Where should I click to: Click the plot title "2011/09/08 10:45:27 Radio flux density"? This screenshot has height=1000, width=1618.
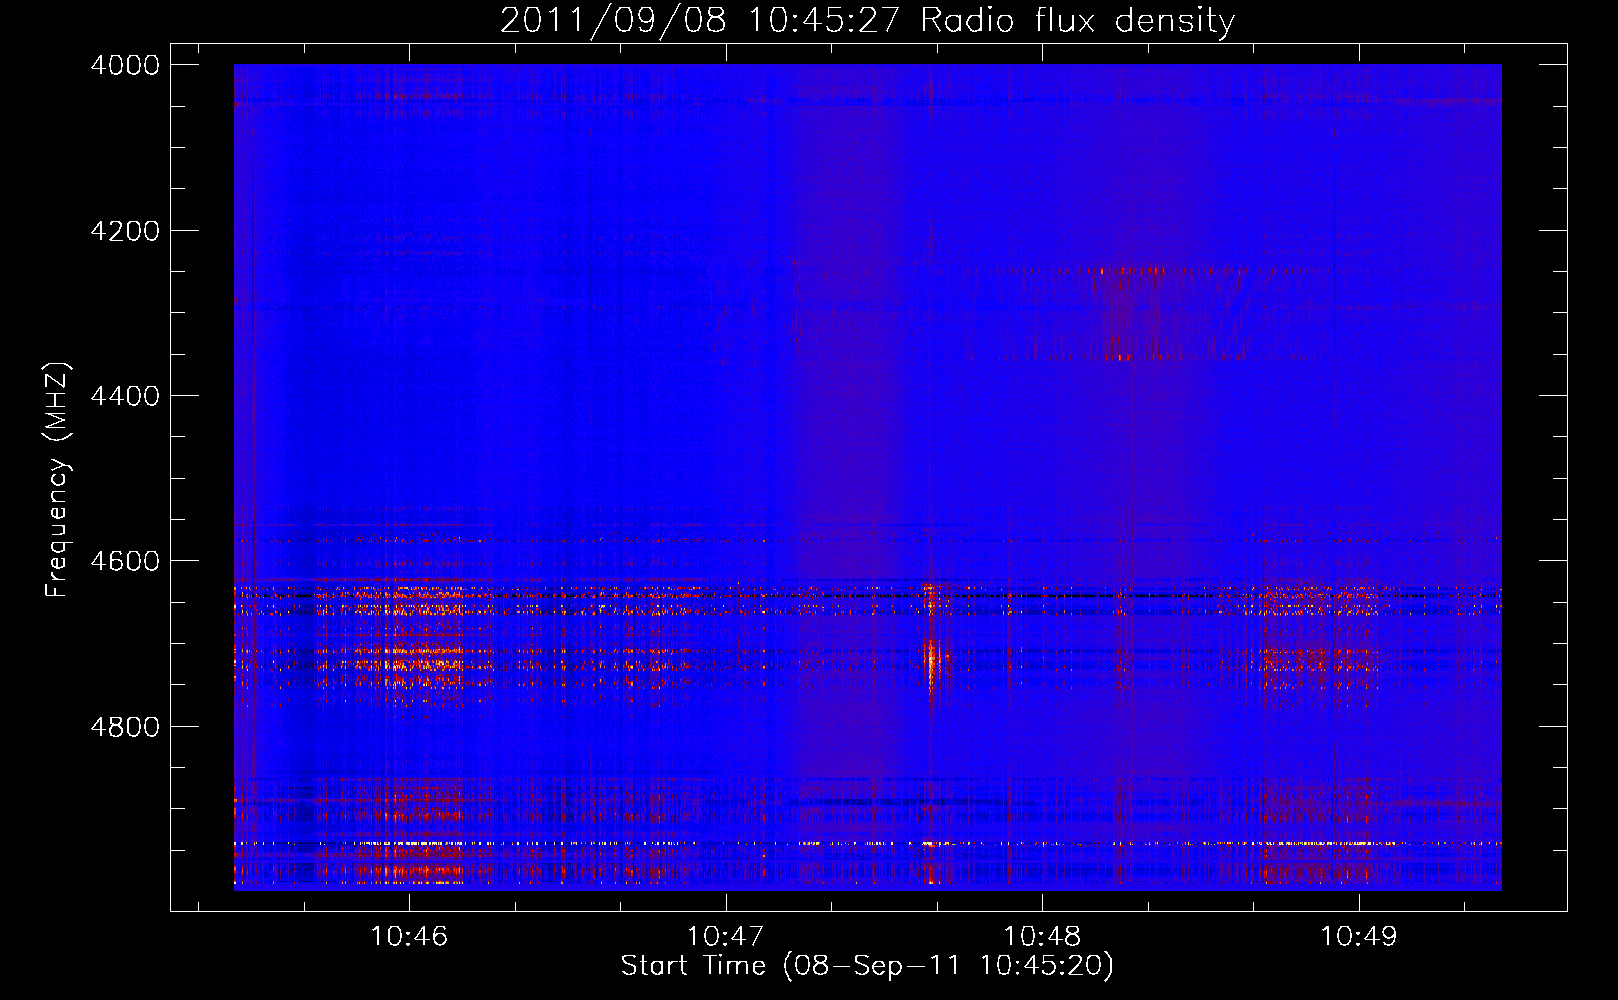click(867, 20)
